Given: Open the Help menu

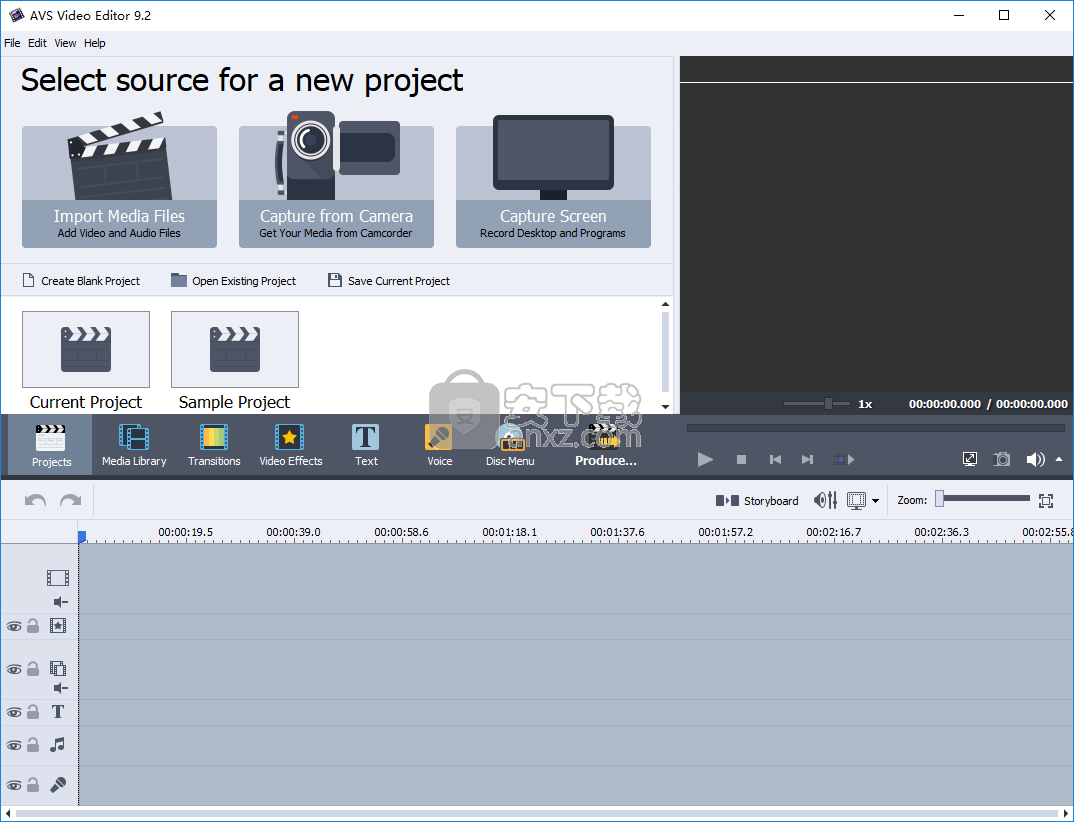Looking at the screenshot, I should (95, 43).
